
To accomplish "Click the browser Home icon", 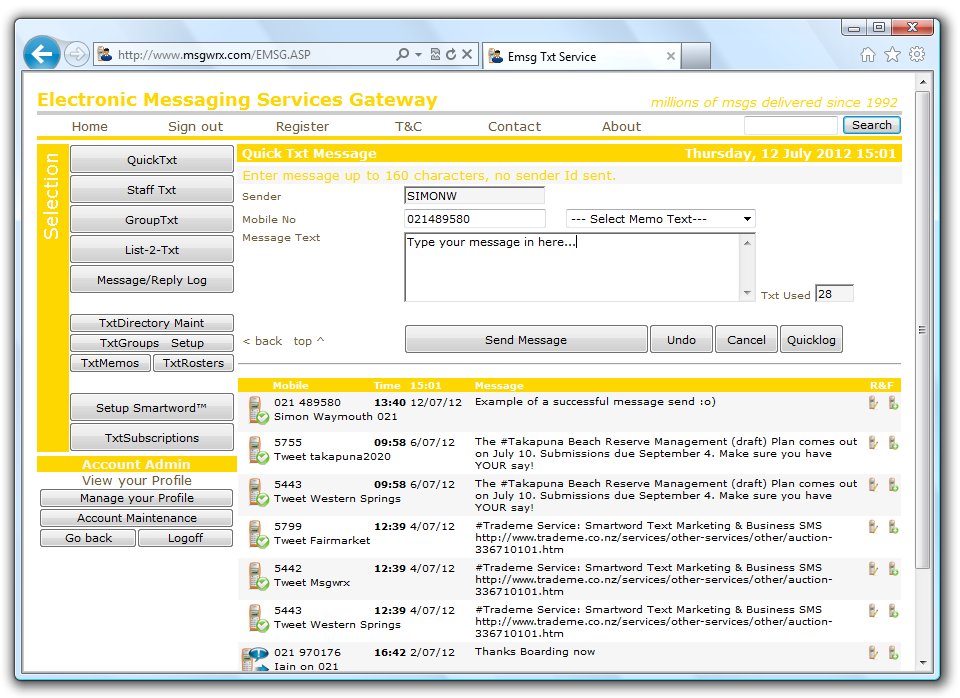I will pos(868,57).
